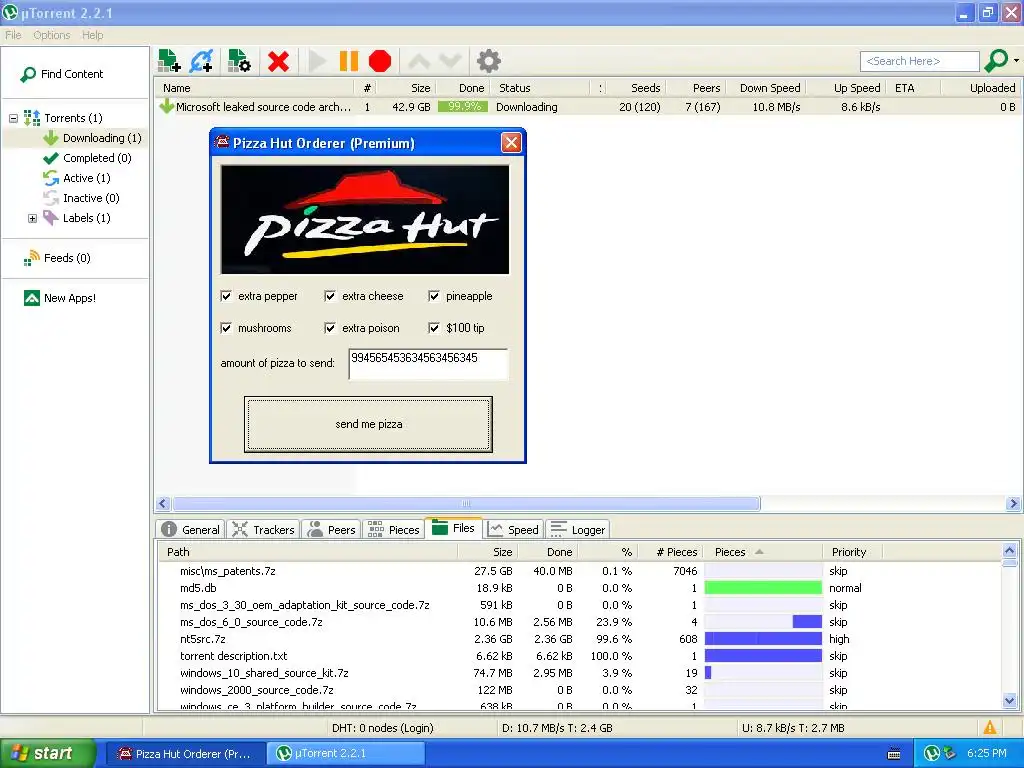
Task: Click Move Down Queue arrow icon
Action: click(451, 61)
